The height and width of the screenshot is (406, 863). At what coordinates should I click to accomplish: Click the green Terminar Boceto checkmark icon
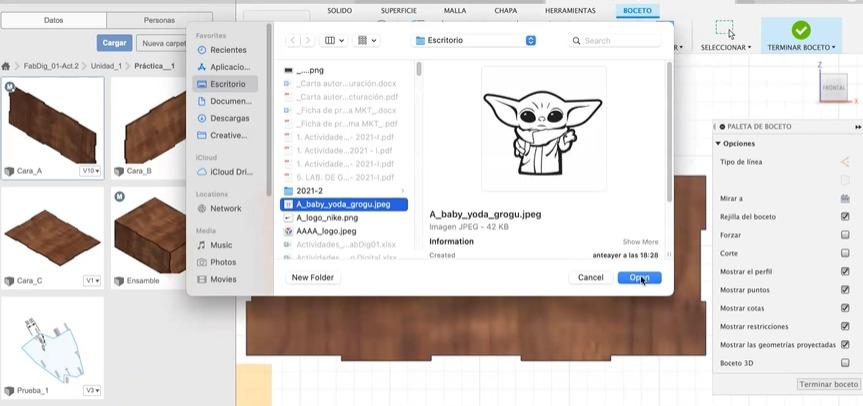point(800,30)
